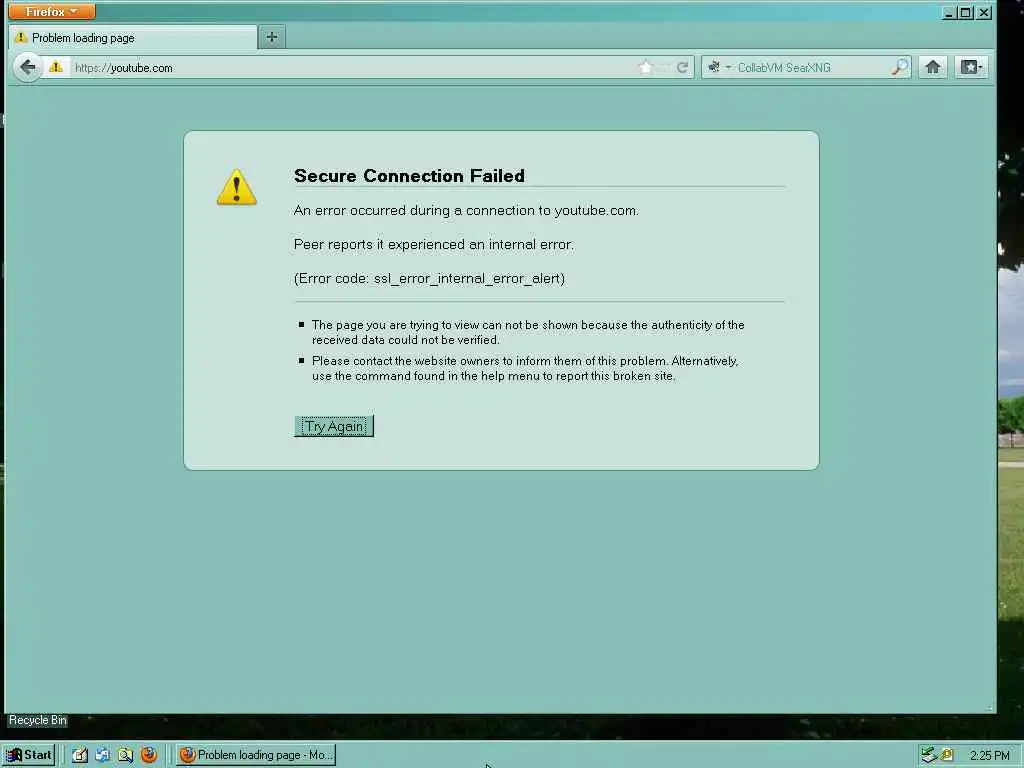Click the Peer reports internal error text
This screenshot has width=1024, height=768.
tap(434, 245)
